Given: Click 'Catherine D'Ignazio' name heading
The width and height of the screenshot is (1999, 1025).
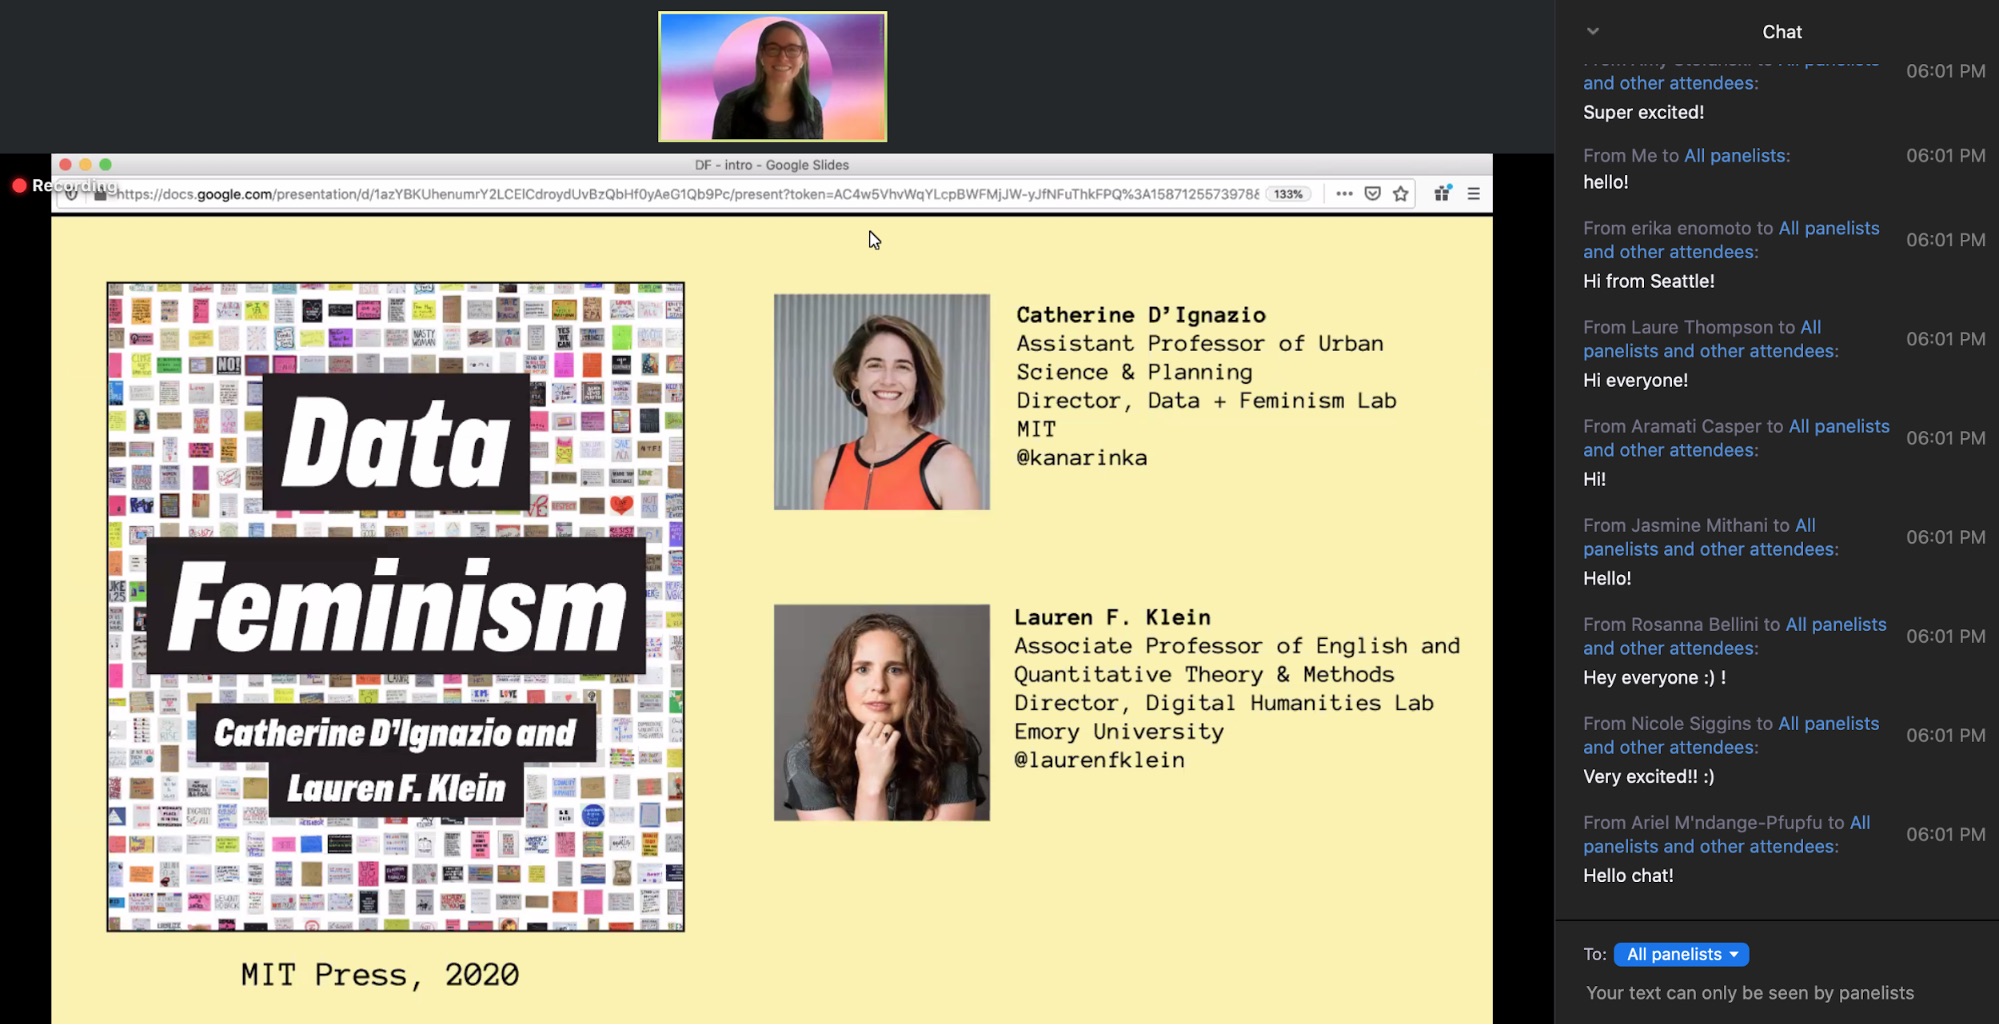Looking at the screenshot, I should pos(1140,315).
